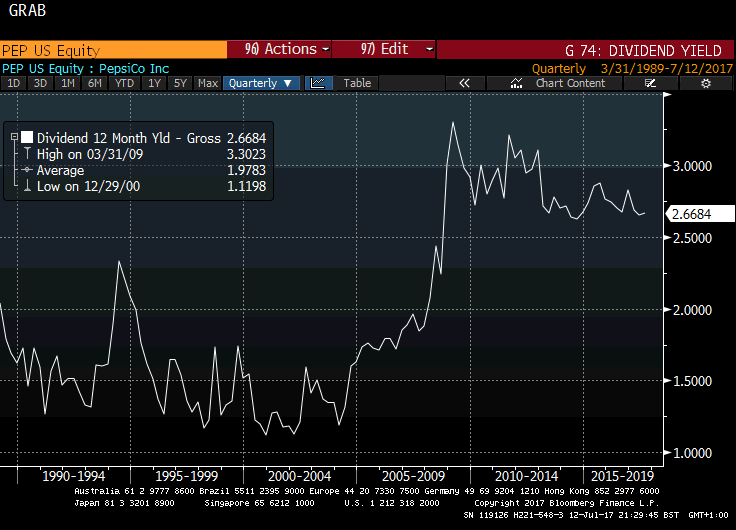Click the Low marker icon in legend

(27, 187)
